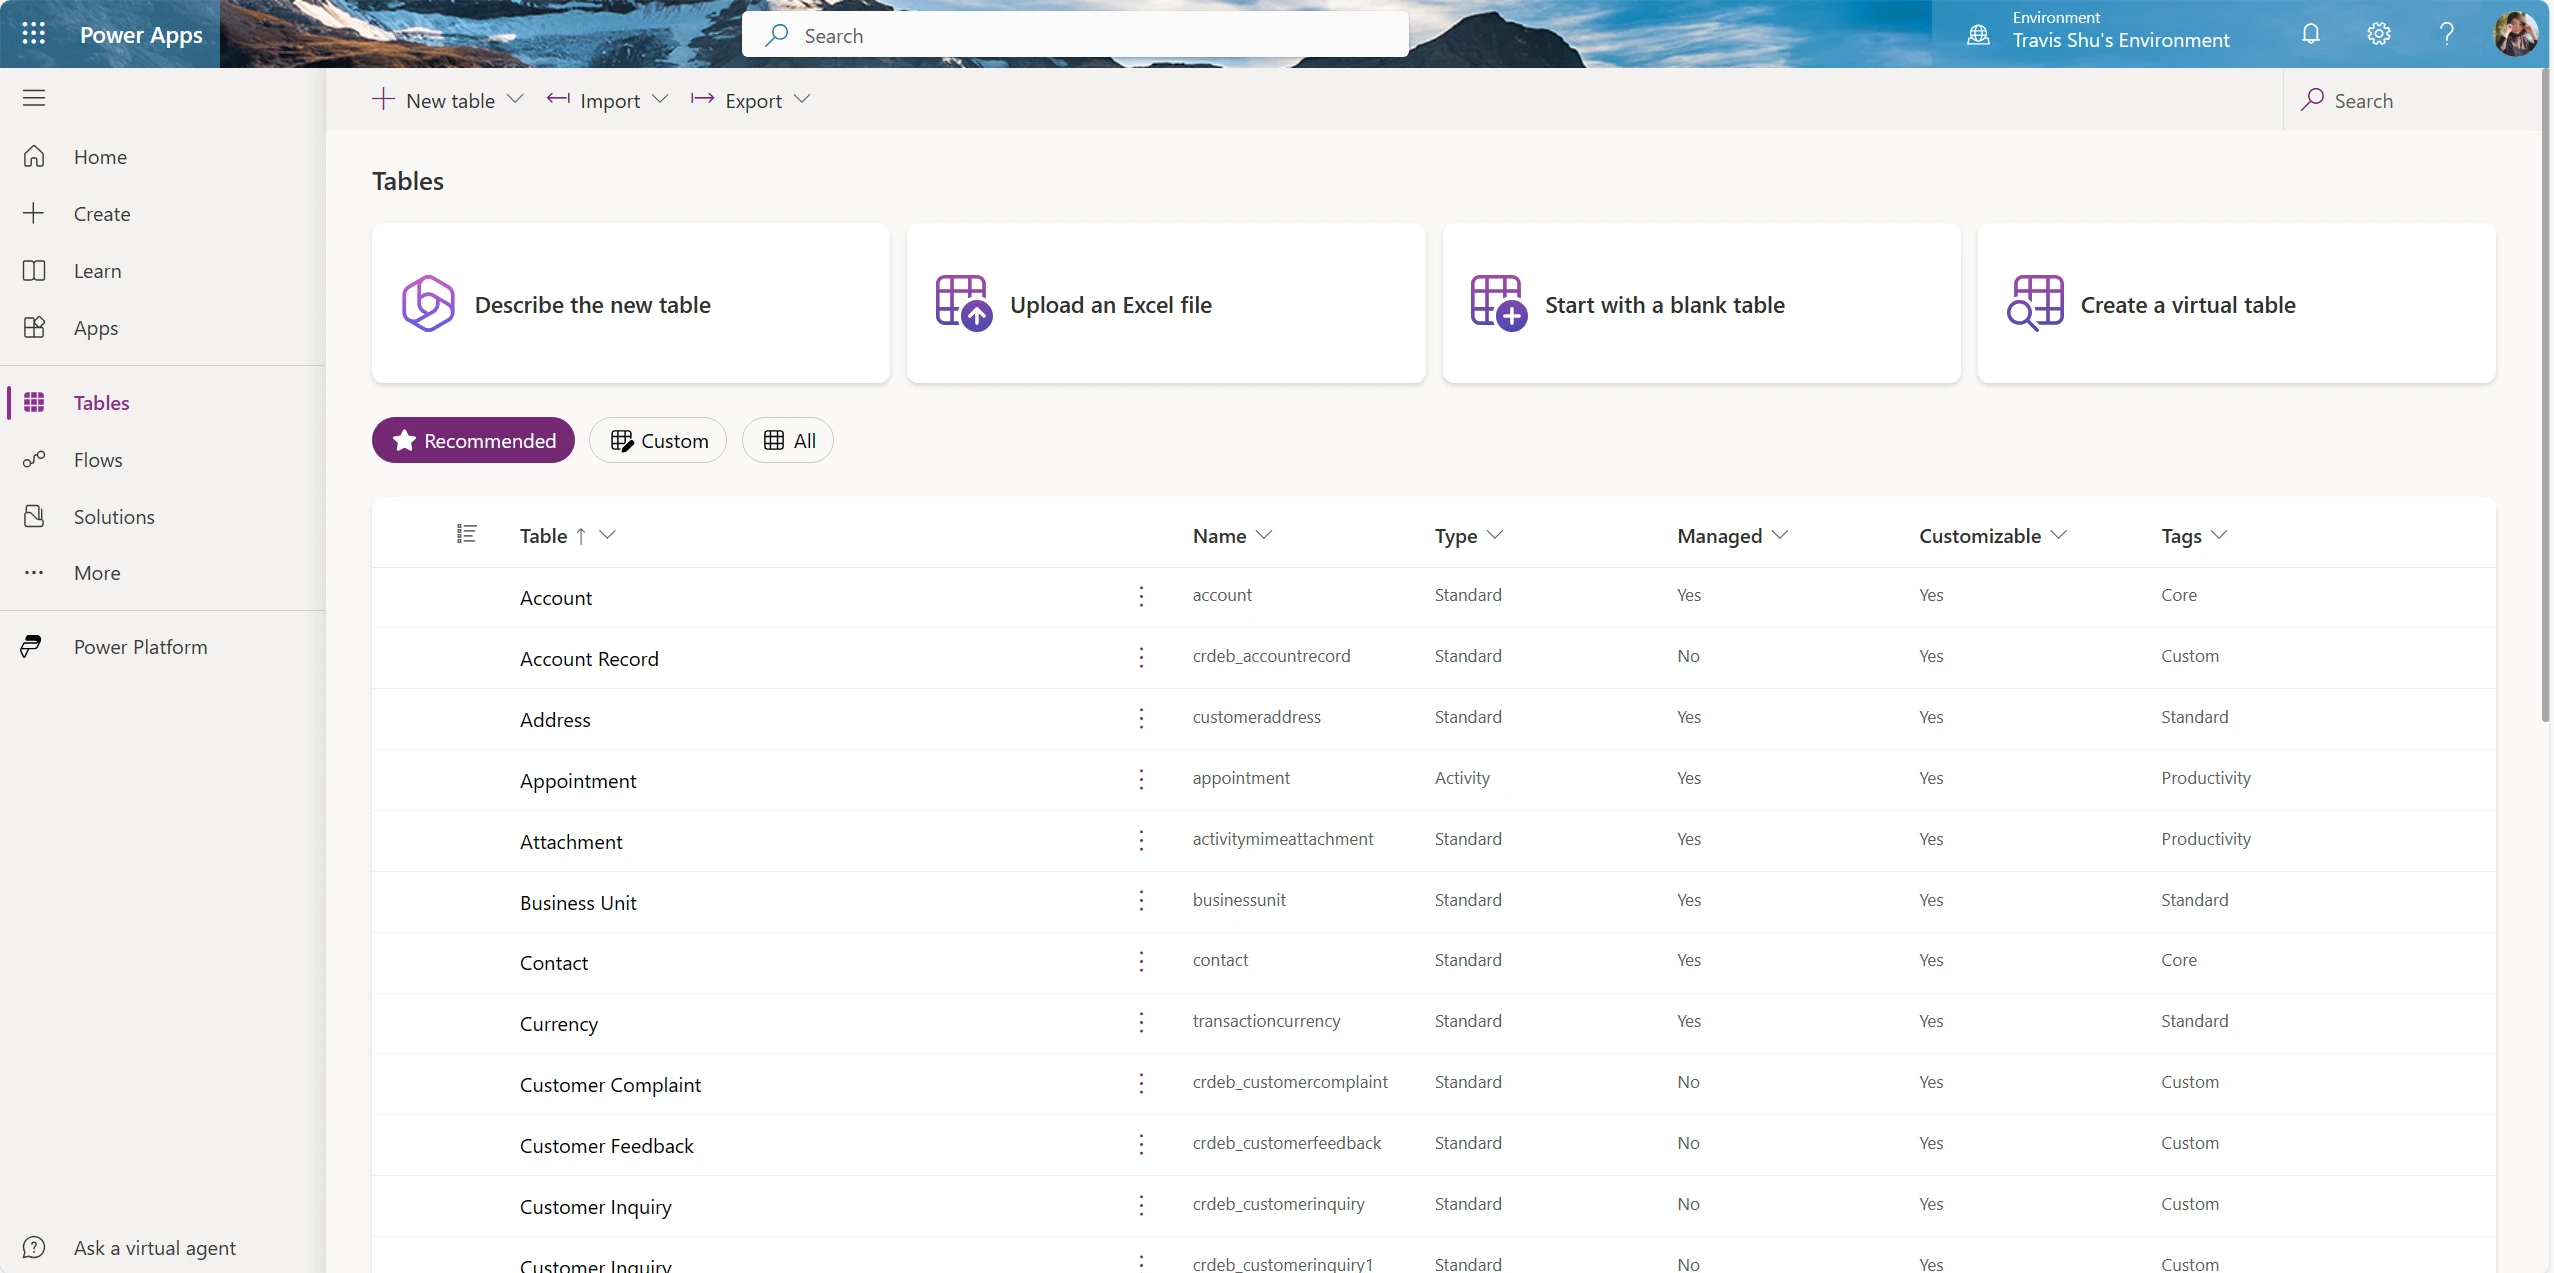
Task: Open row options for the Account table
Action: click(1140, 597)
